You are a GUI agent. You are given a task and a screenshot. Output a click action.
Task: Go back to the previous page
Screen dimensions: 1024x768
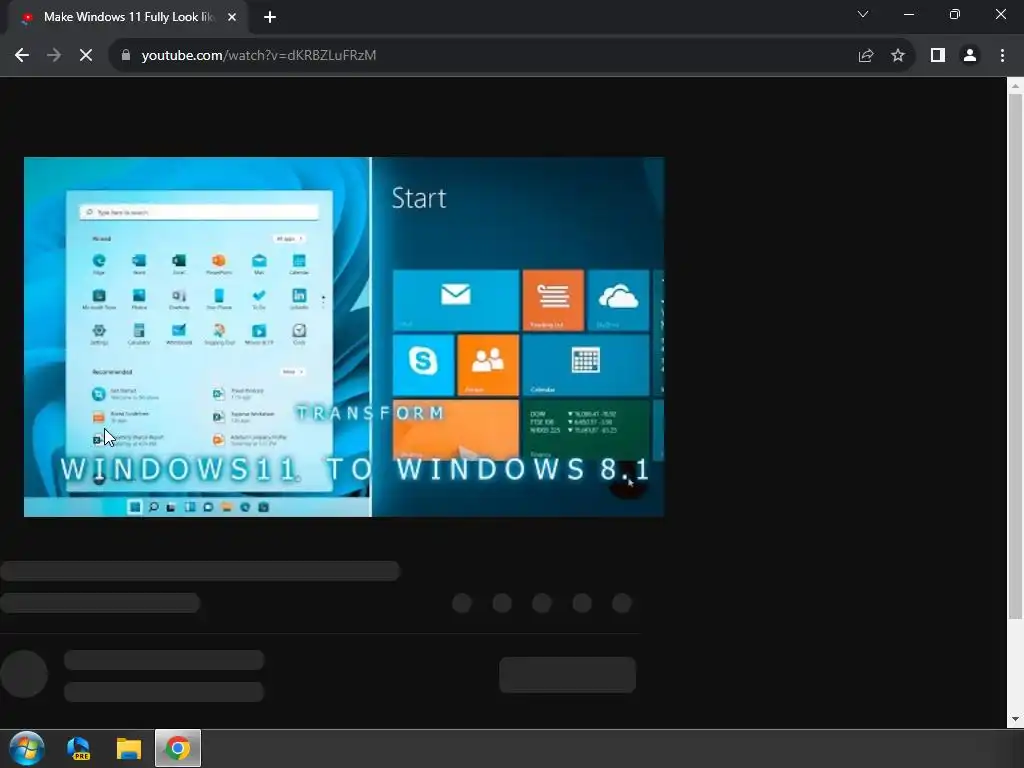click(22, 56)
